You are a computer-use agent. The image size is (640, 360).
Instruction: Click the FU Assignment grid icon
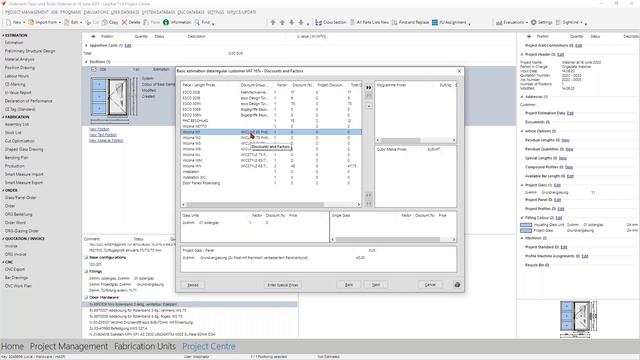click(x=435, y=22)
